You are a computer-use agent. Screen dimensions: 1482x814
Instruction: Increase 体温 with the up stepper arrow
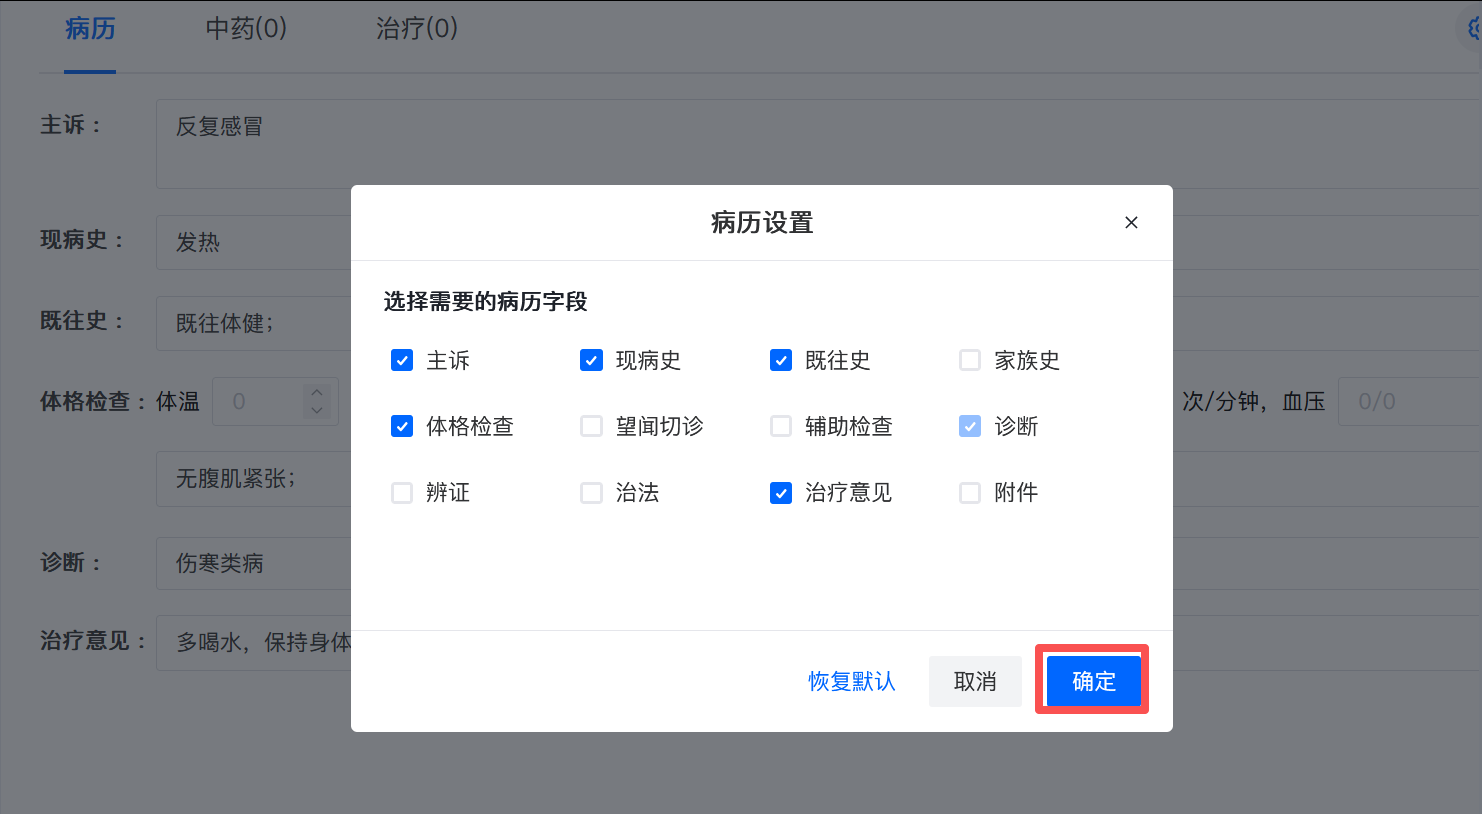pyautogui.click(x=317, y=392)
